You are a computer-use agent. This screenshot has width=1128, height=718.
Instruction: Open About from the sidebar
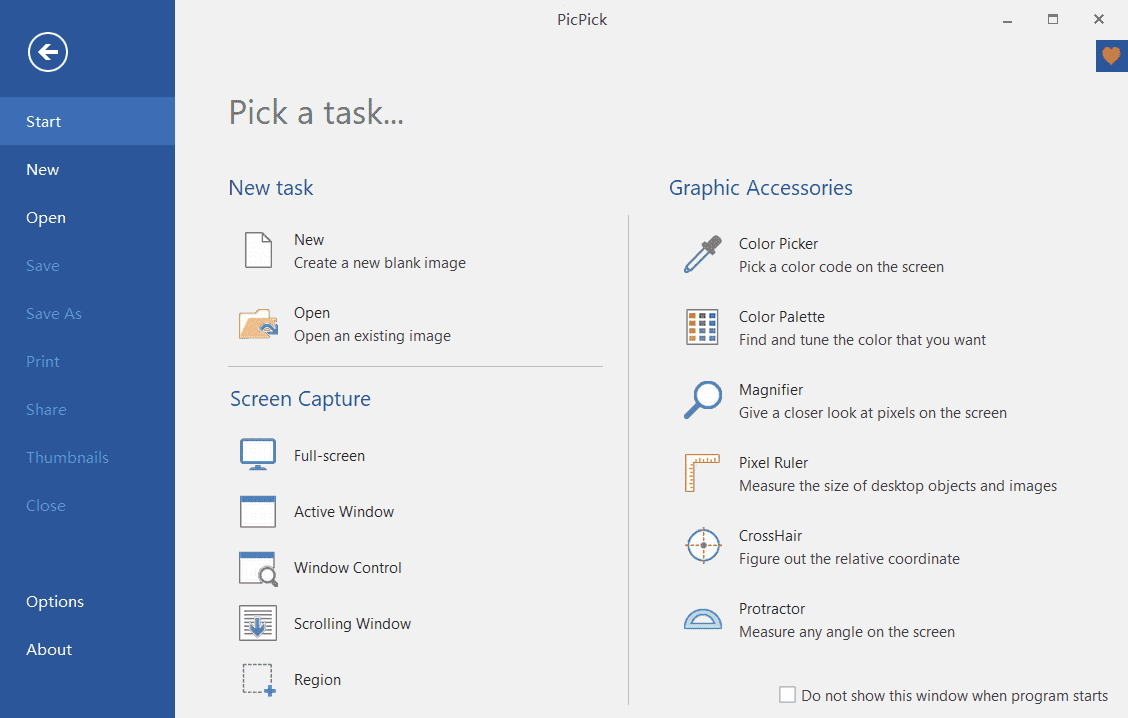(x=87, y=650)
